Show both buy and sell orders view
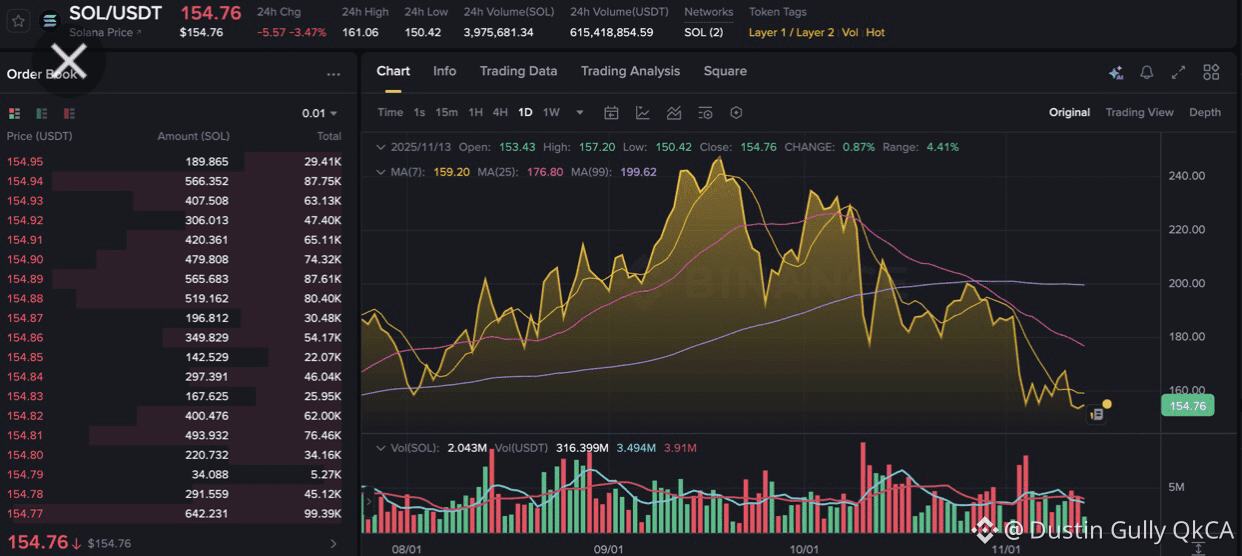1242x556 pixels. tap(15, 114)
